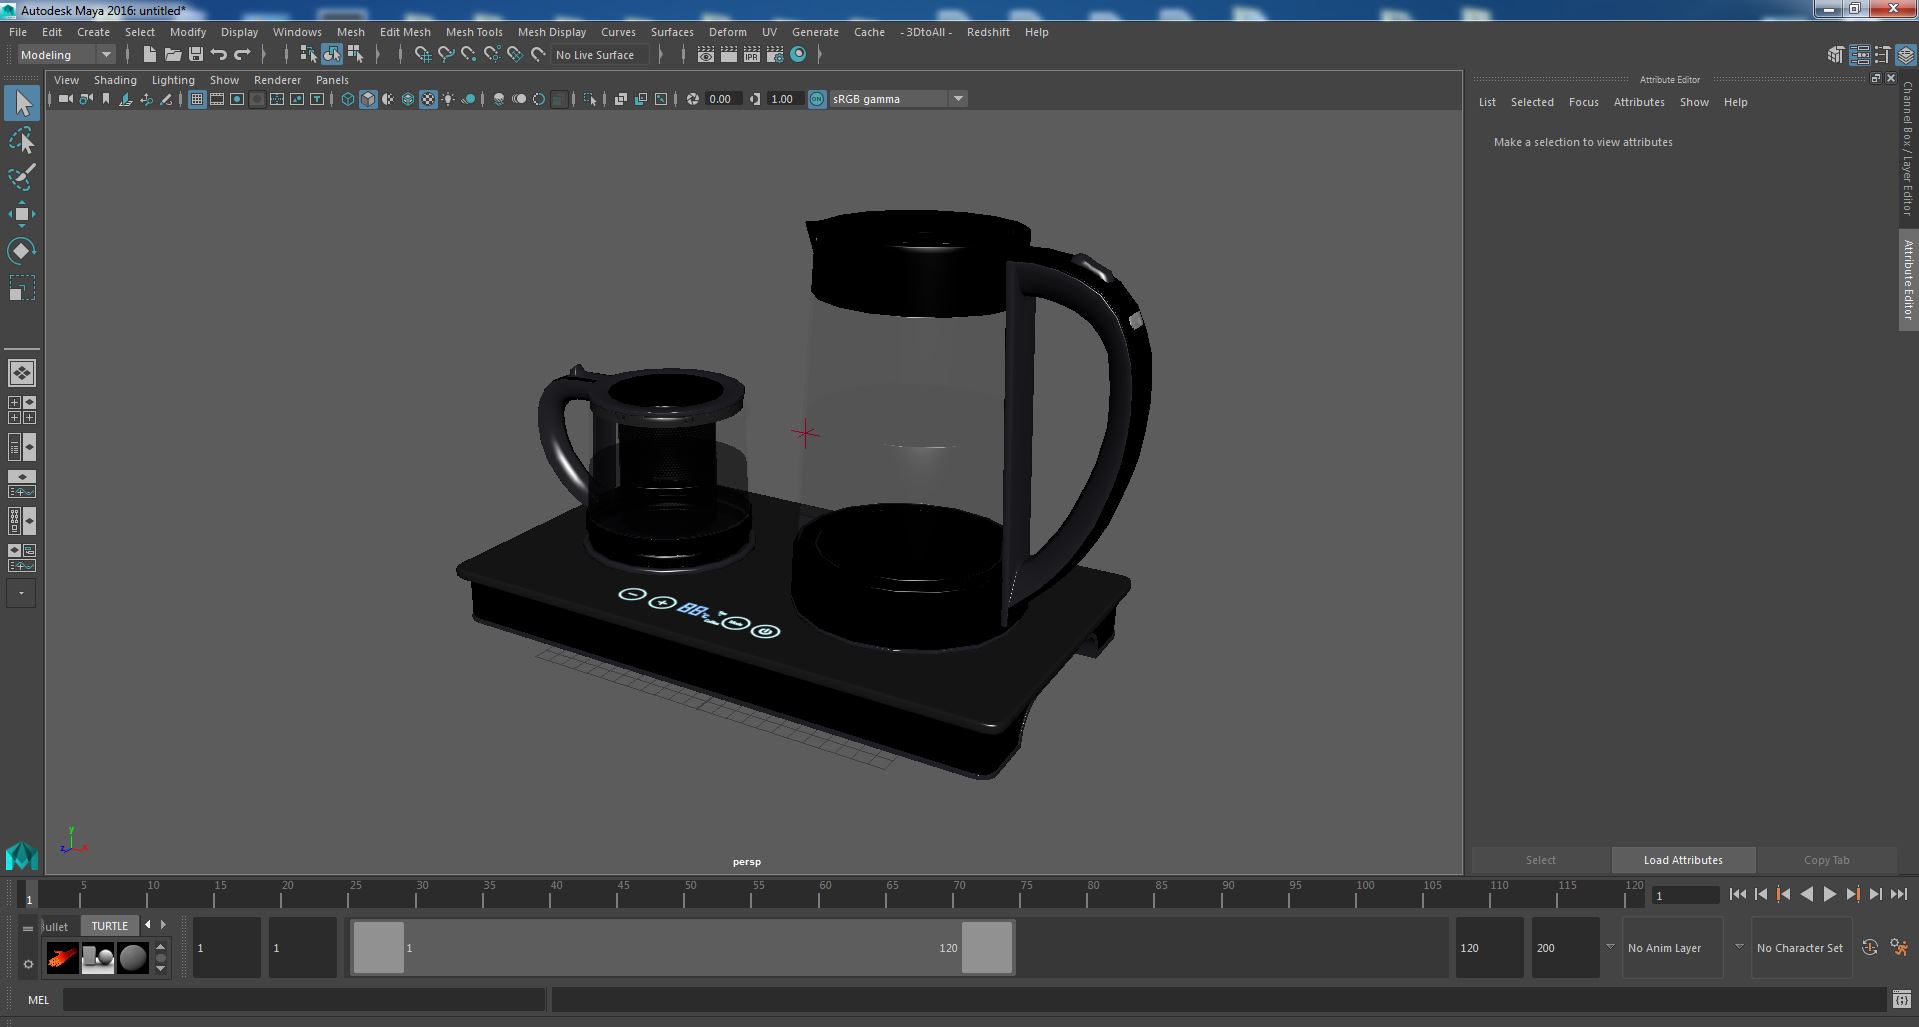
Task: Pick the Paint Selection tool
Action: [22, 177]
